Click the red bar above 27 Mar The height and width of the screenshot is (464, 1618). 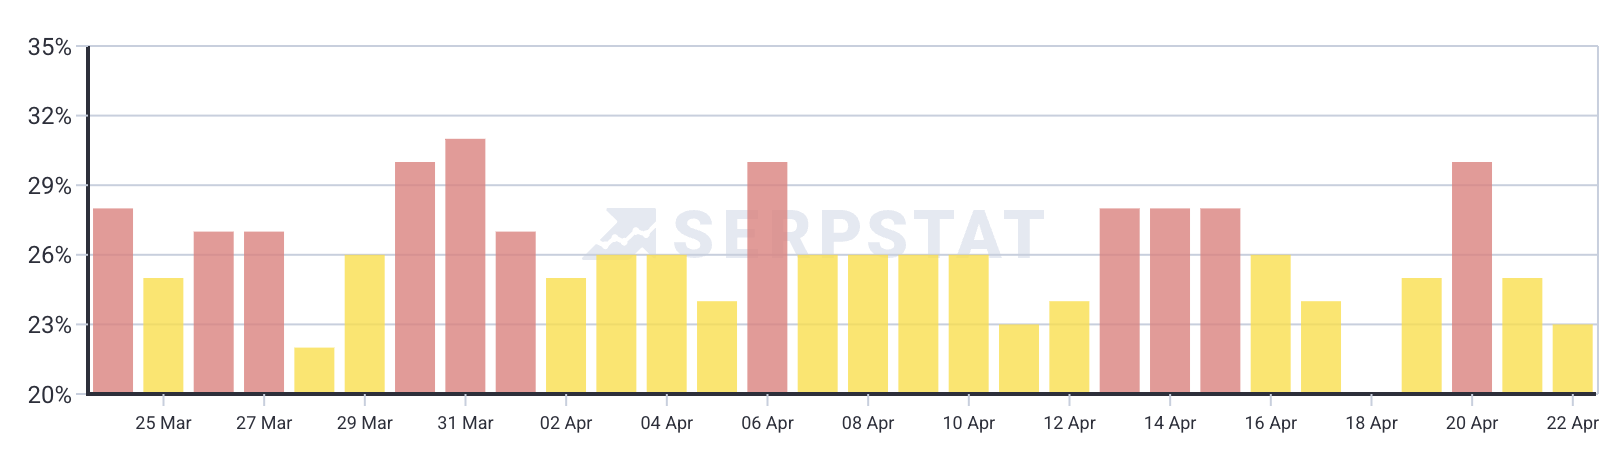264,312
